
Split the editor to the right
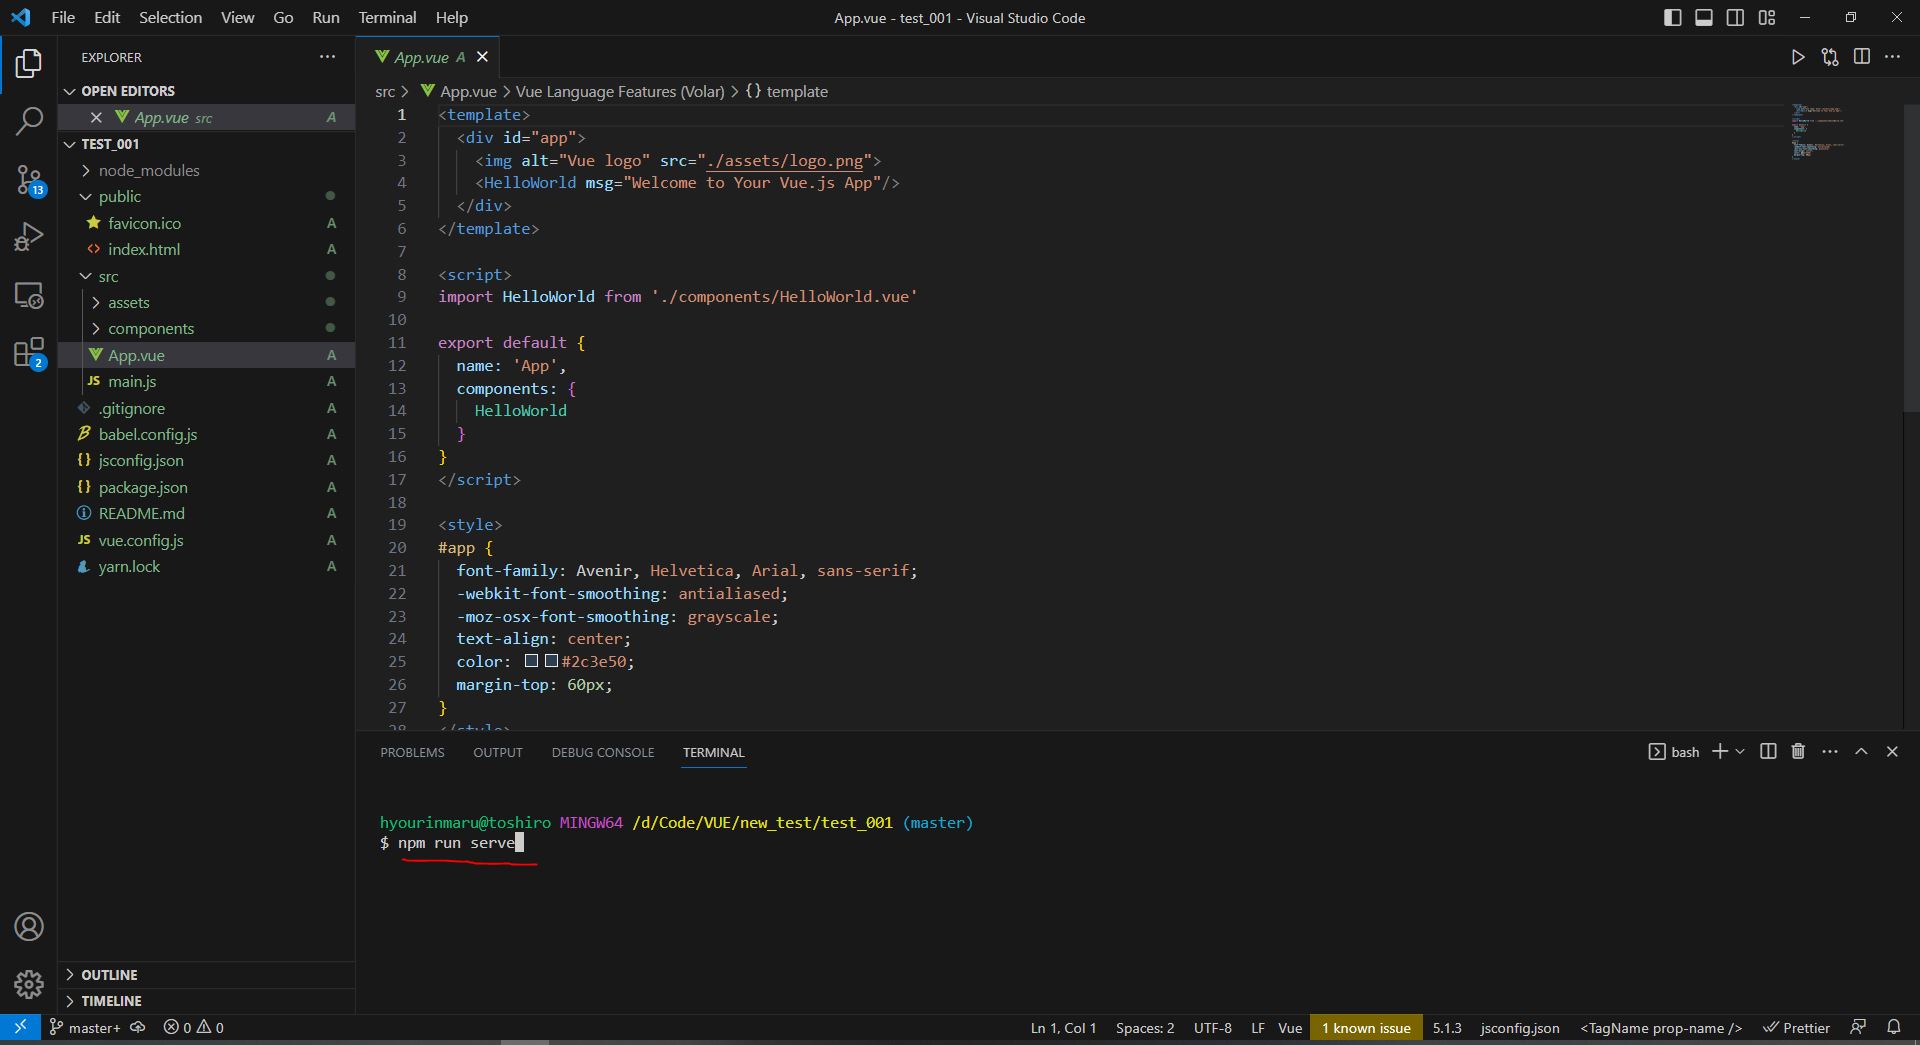1861,57
